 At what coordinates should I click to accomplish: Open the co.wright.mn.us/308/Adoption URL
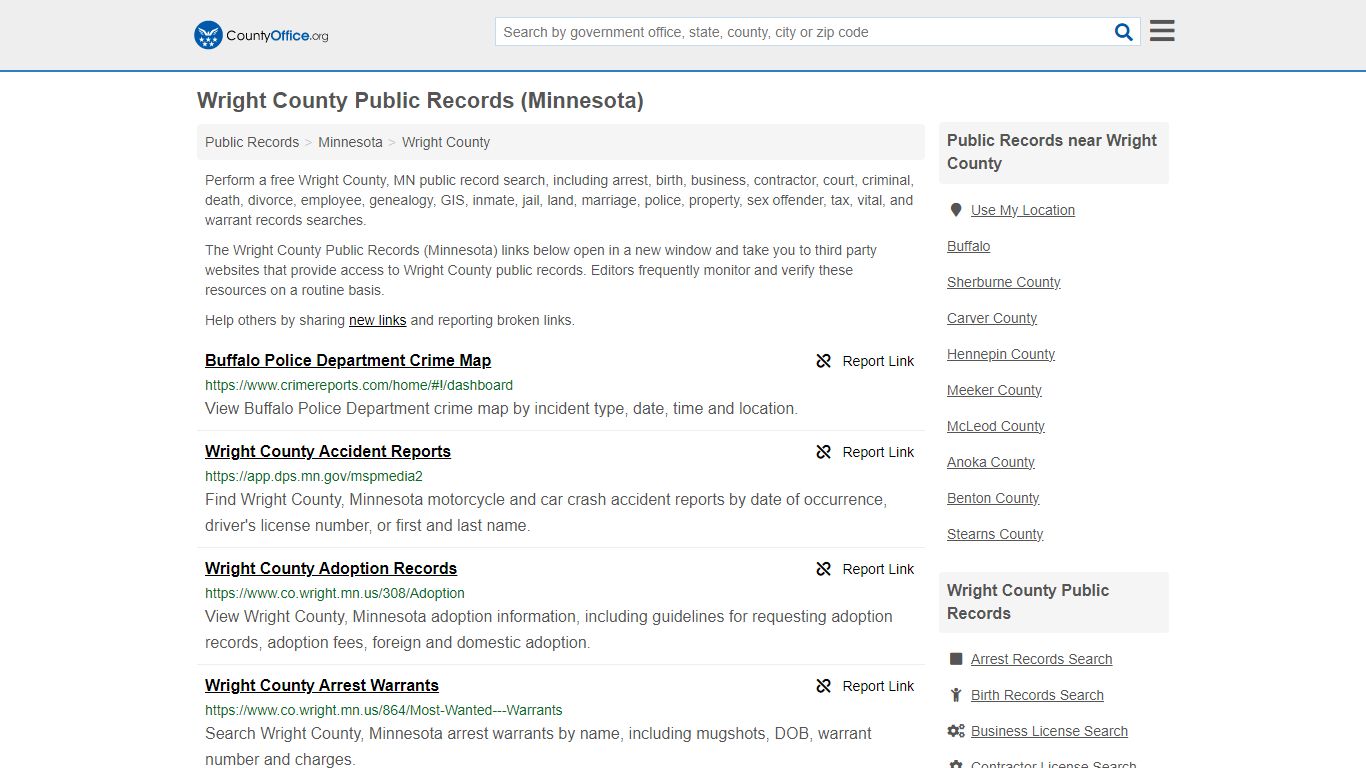point(335,593)
